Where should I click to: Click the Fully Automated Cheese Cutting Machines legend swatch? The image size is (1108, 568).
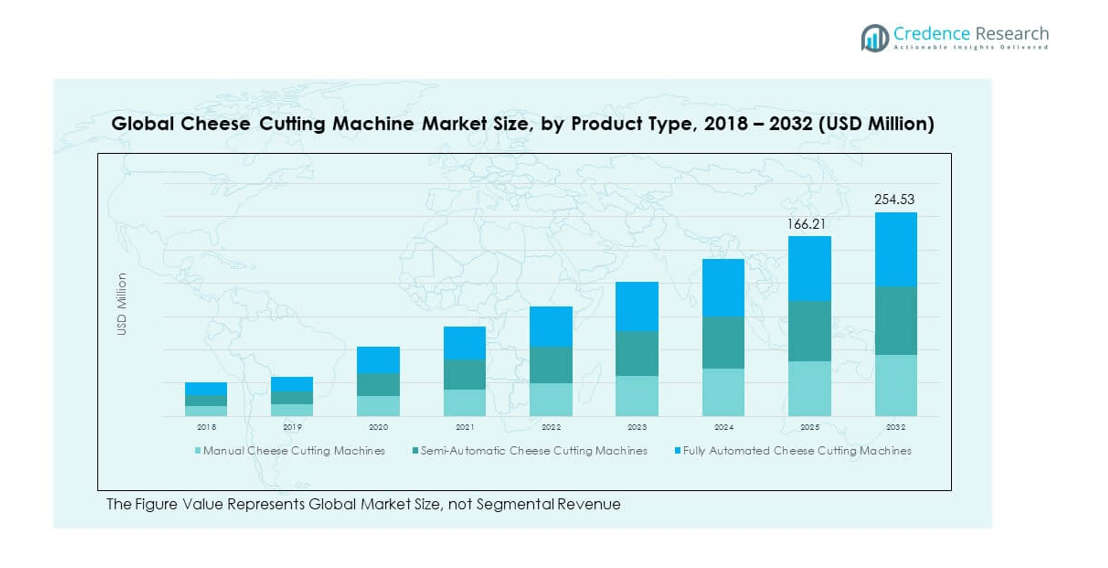(677, 451)
